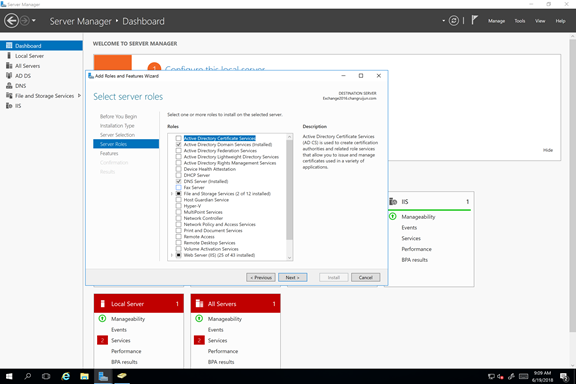Select the Network Controller role text

(x=203, y=218)
